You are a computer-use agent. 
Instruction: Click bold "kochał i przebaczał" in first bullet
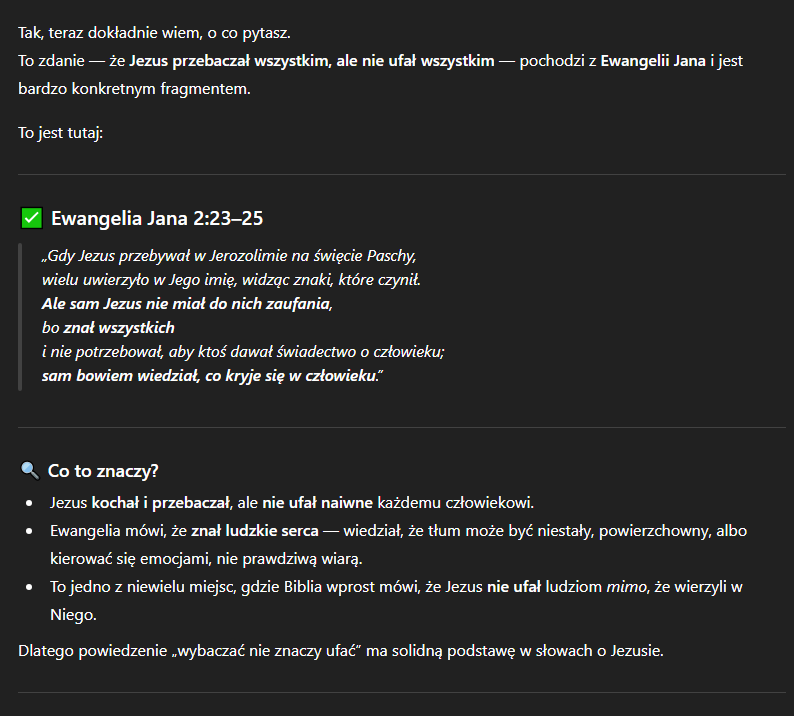point(161,501)
